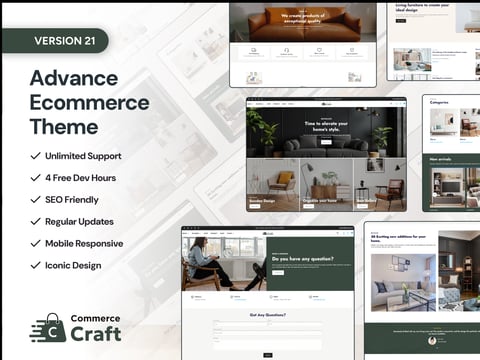Click the heart icon in the feature row
Screen dimensions: 480x360
click(x=319, y=50)
